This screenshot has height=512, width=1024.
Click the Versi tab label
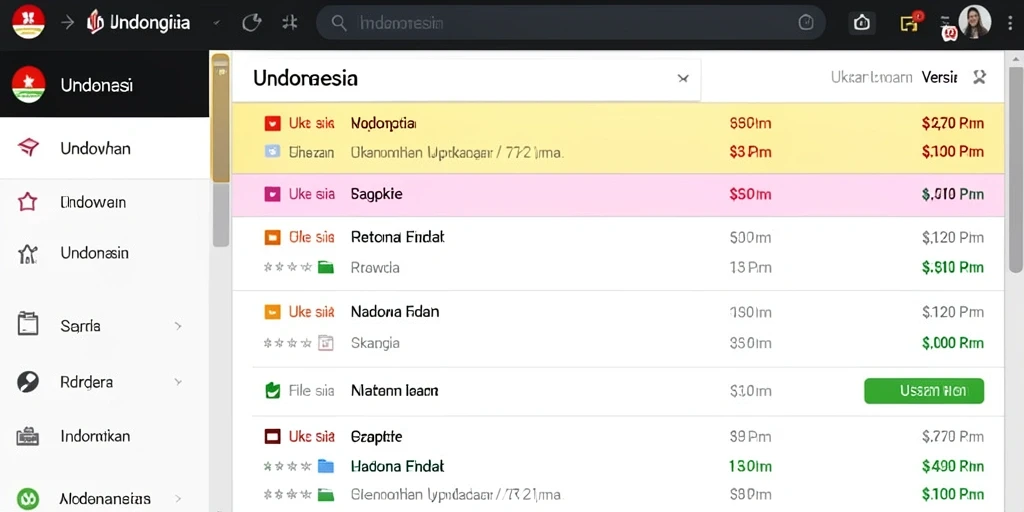939,77
